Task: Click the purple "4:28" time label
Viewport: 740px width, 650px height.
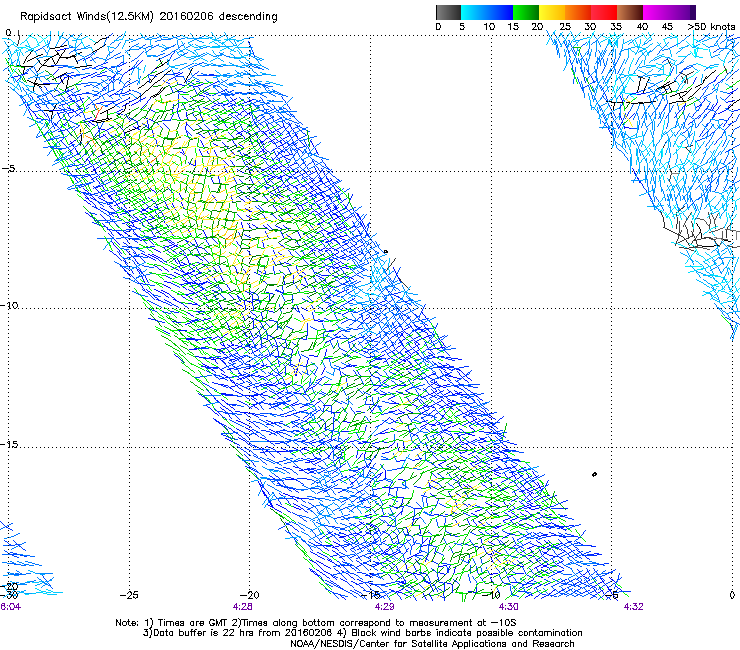Action: tap(243, 607)
